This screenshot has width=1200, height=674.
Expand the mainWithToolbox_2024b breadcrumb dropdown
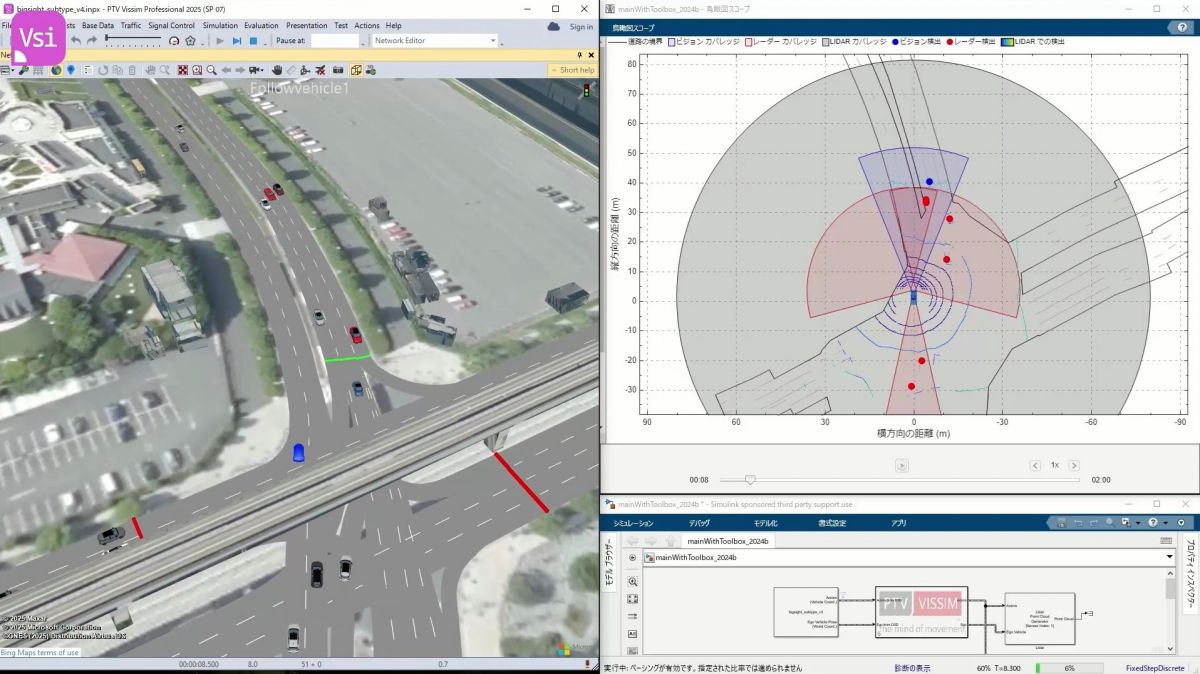tap(1168, 557)
